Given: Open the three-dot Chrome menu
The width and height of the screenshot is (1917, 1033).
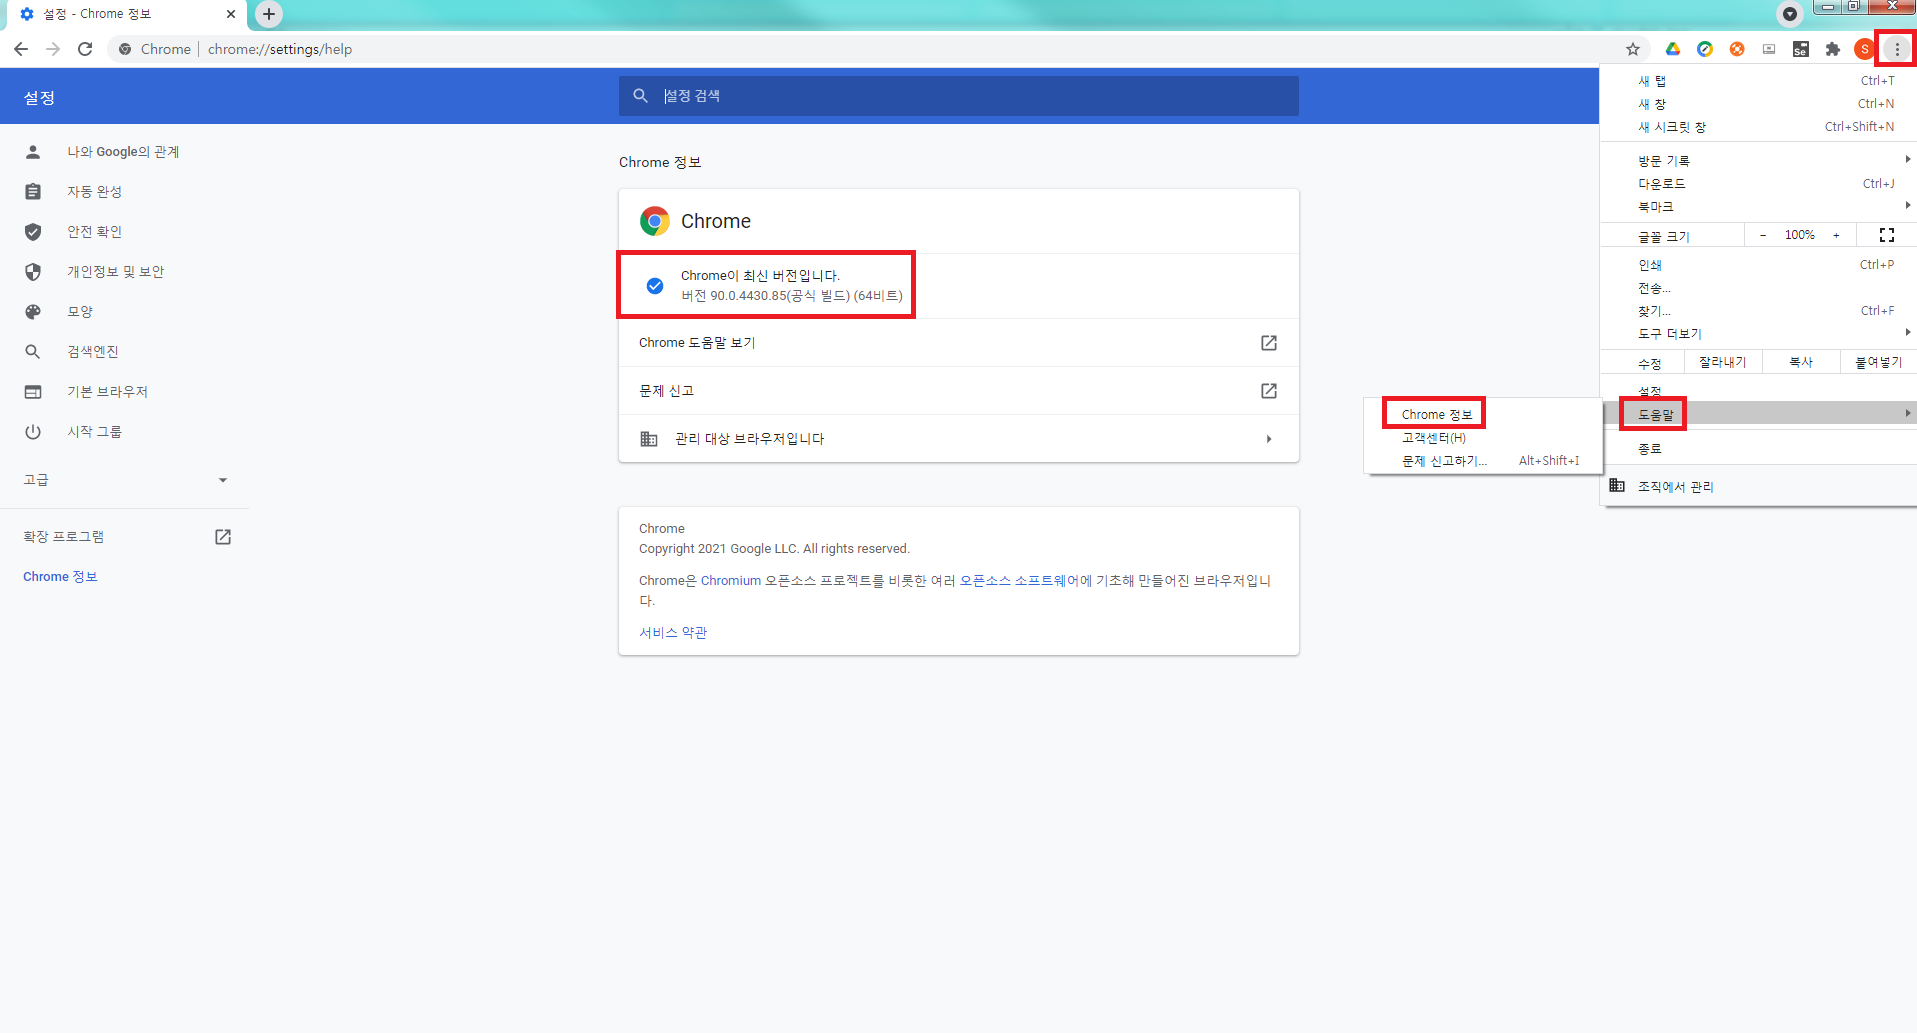Looking at the screenshot, I should coord(1897,49).
